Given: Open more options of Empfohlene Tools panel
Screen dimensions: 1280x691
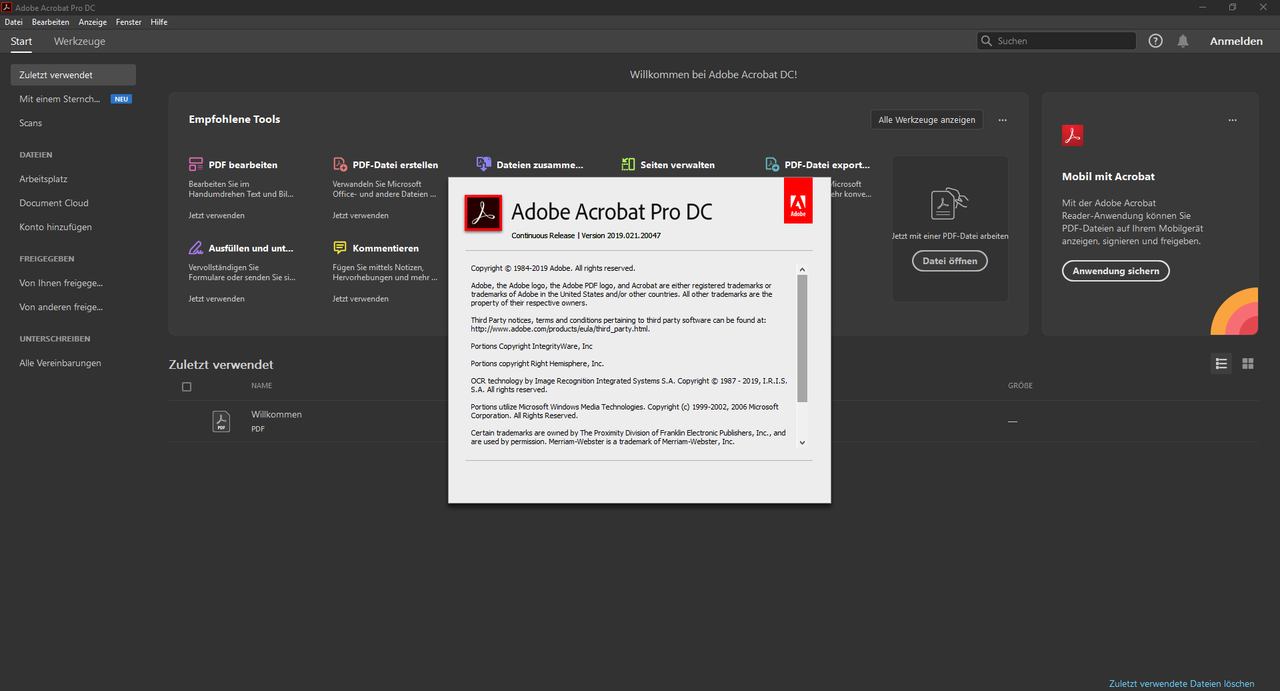Looking at the screenshot, I should pyautogui.click(x=1002, y=120).
